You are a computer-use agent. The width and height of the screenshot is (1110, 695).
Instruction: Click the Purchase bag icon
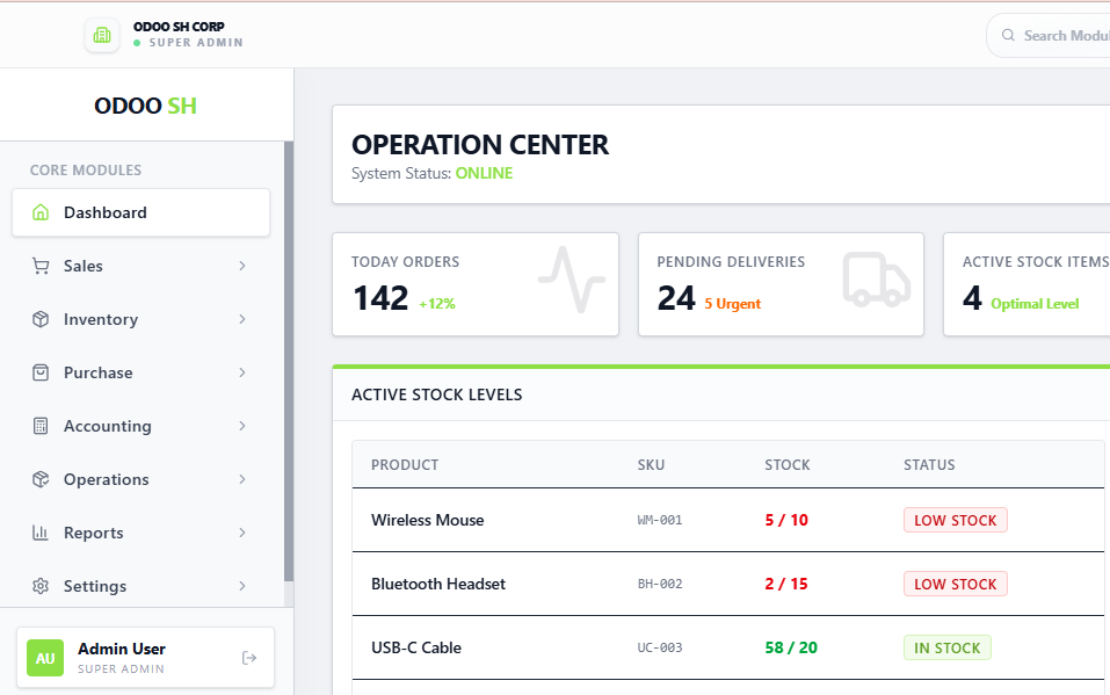[40, 372]
